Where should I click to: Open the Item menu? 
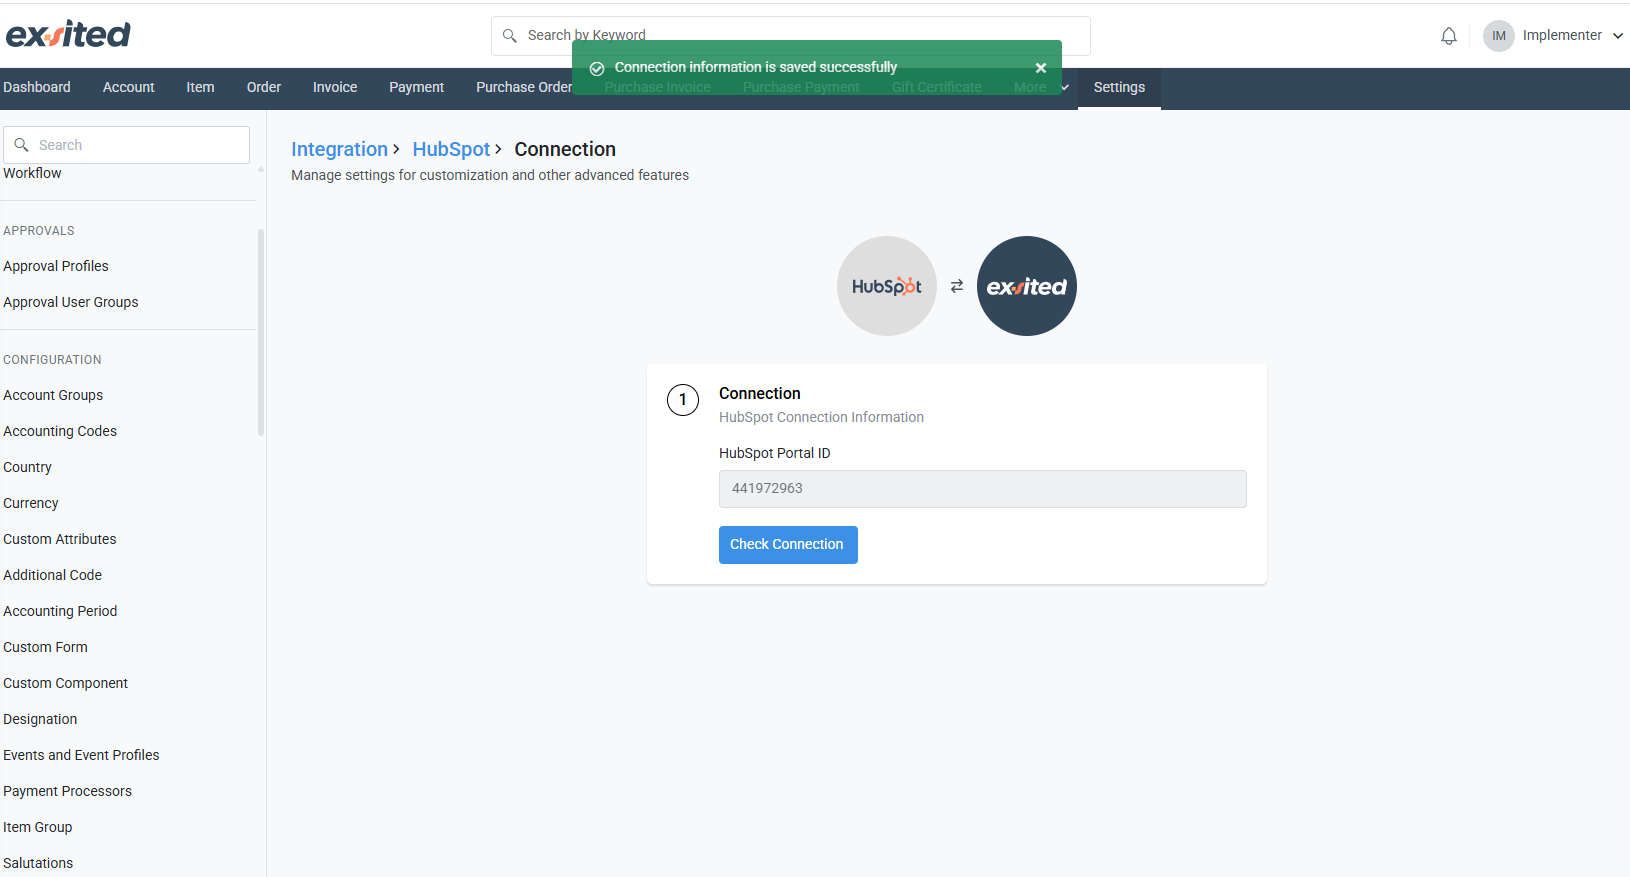point(200,87)
